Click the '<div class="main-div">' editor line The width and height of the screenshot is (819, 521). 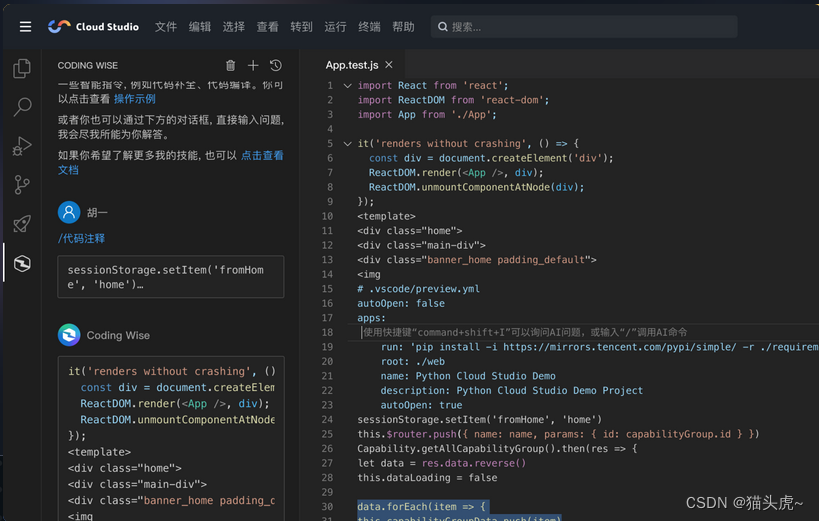[422, 245]
